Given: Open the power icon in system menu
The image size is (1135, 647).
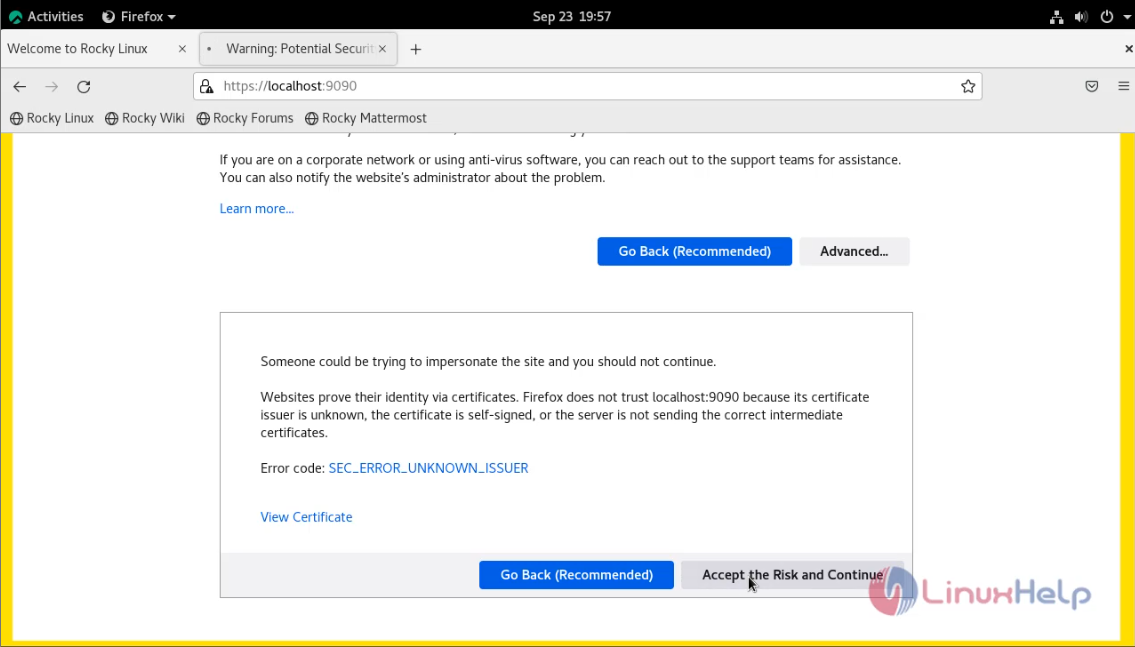Looking at the screenshot, I should (x=1107, y=17).
